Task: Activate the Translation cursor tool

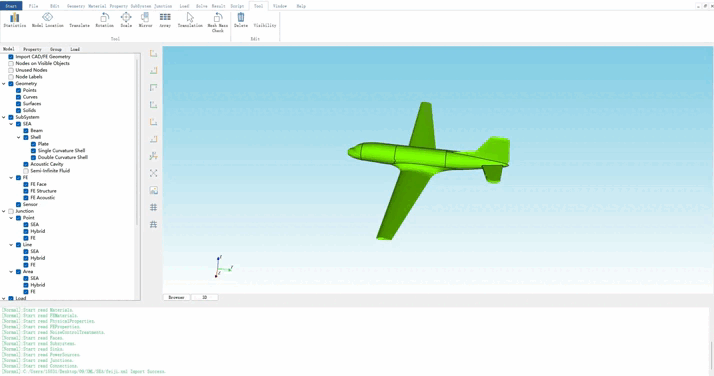Action: (x=190, y=20)
